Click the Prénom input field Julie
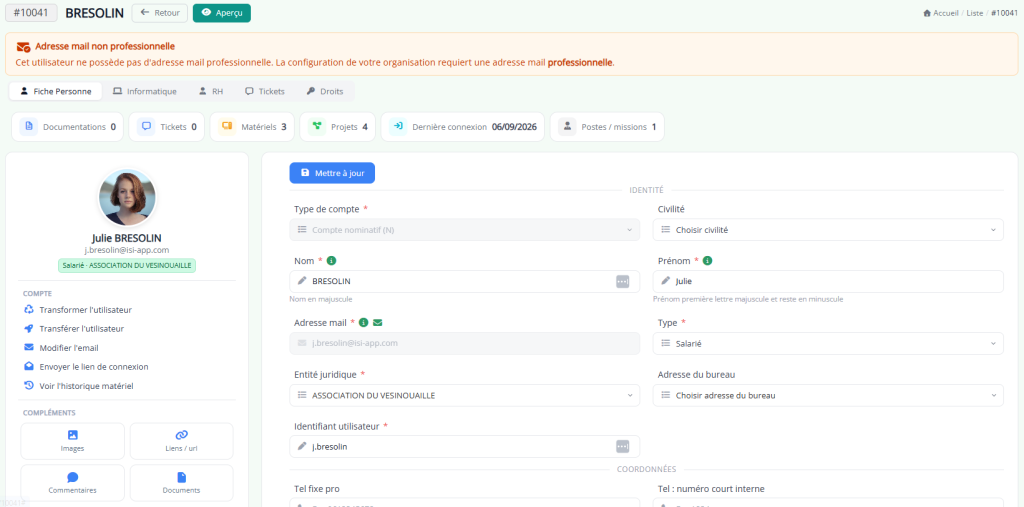The image size is (1024, 507). click(828, 281)
